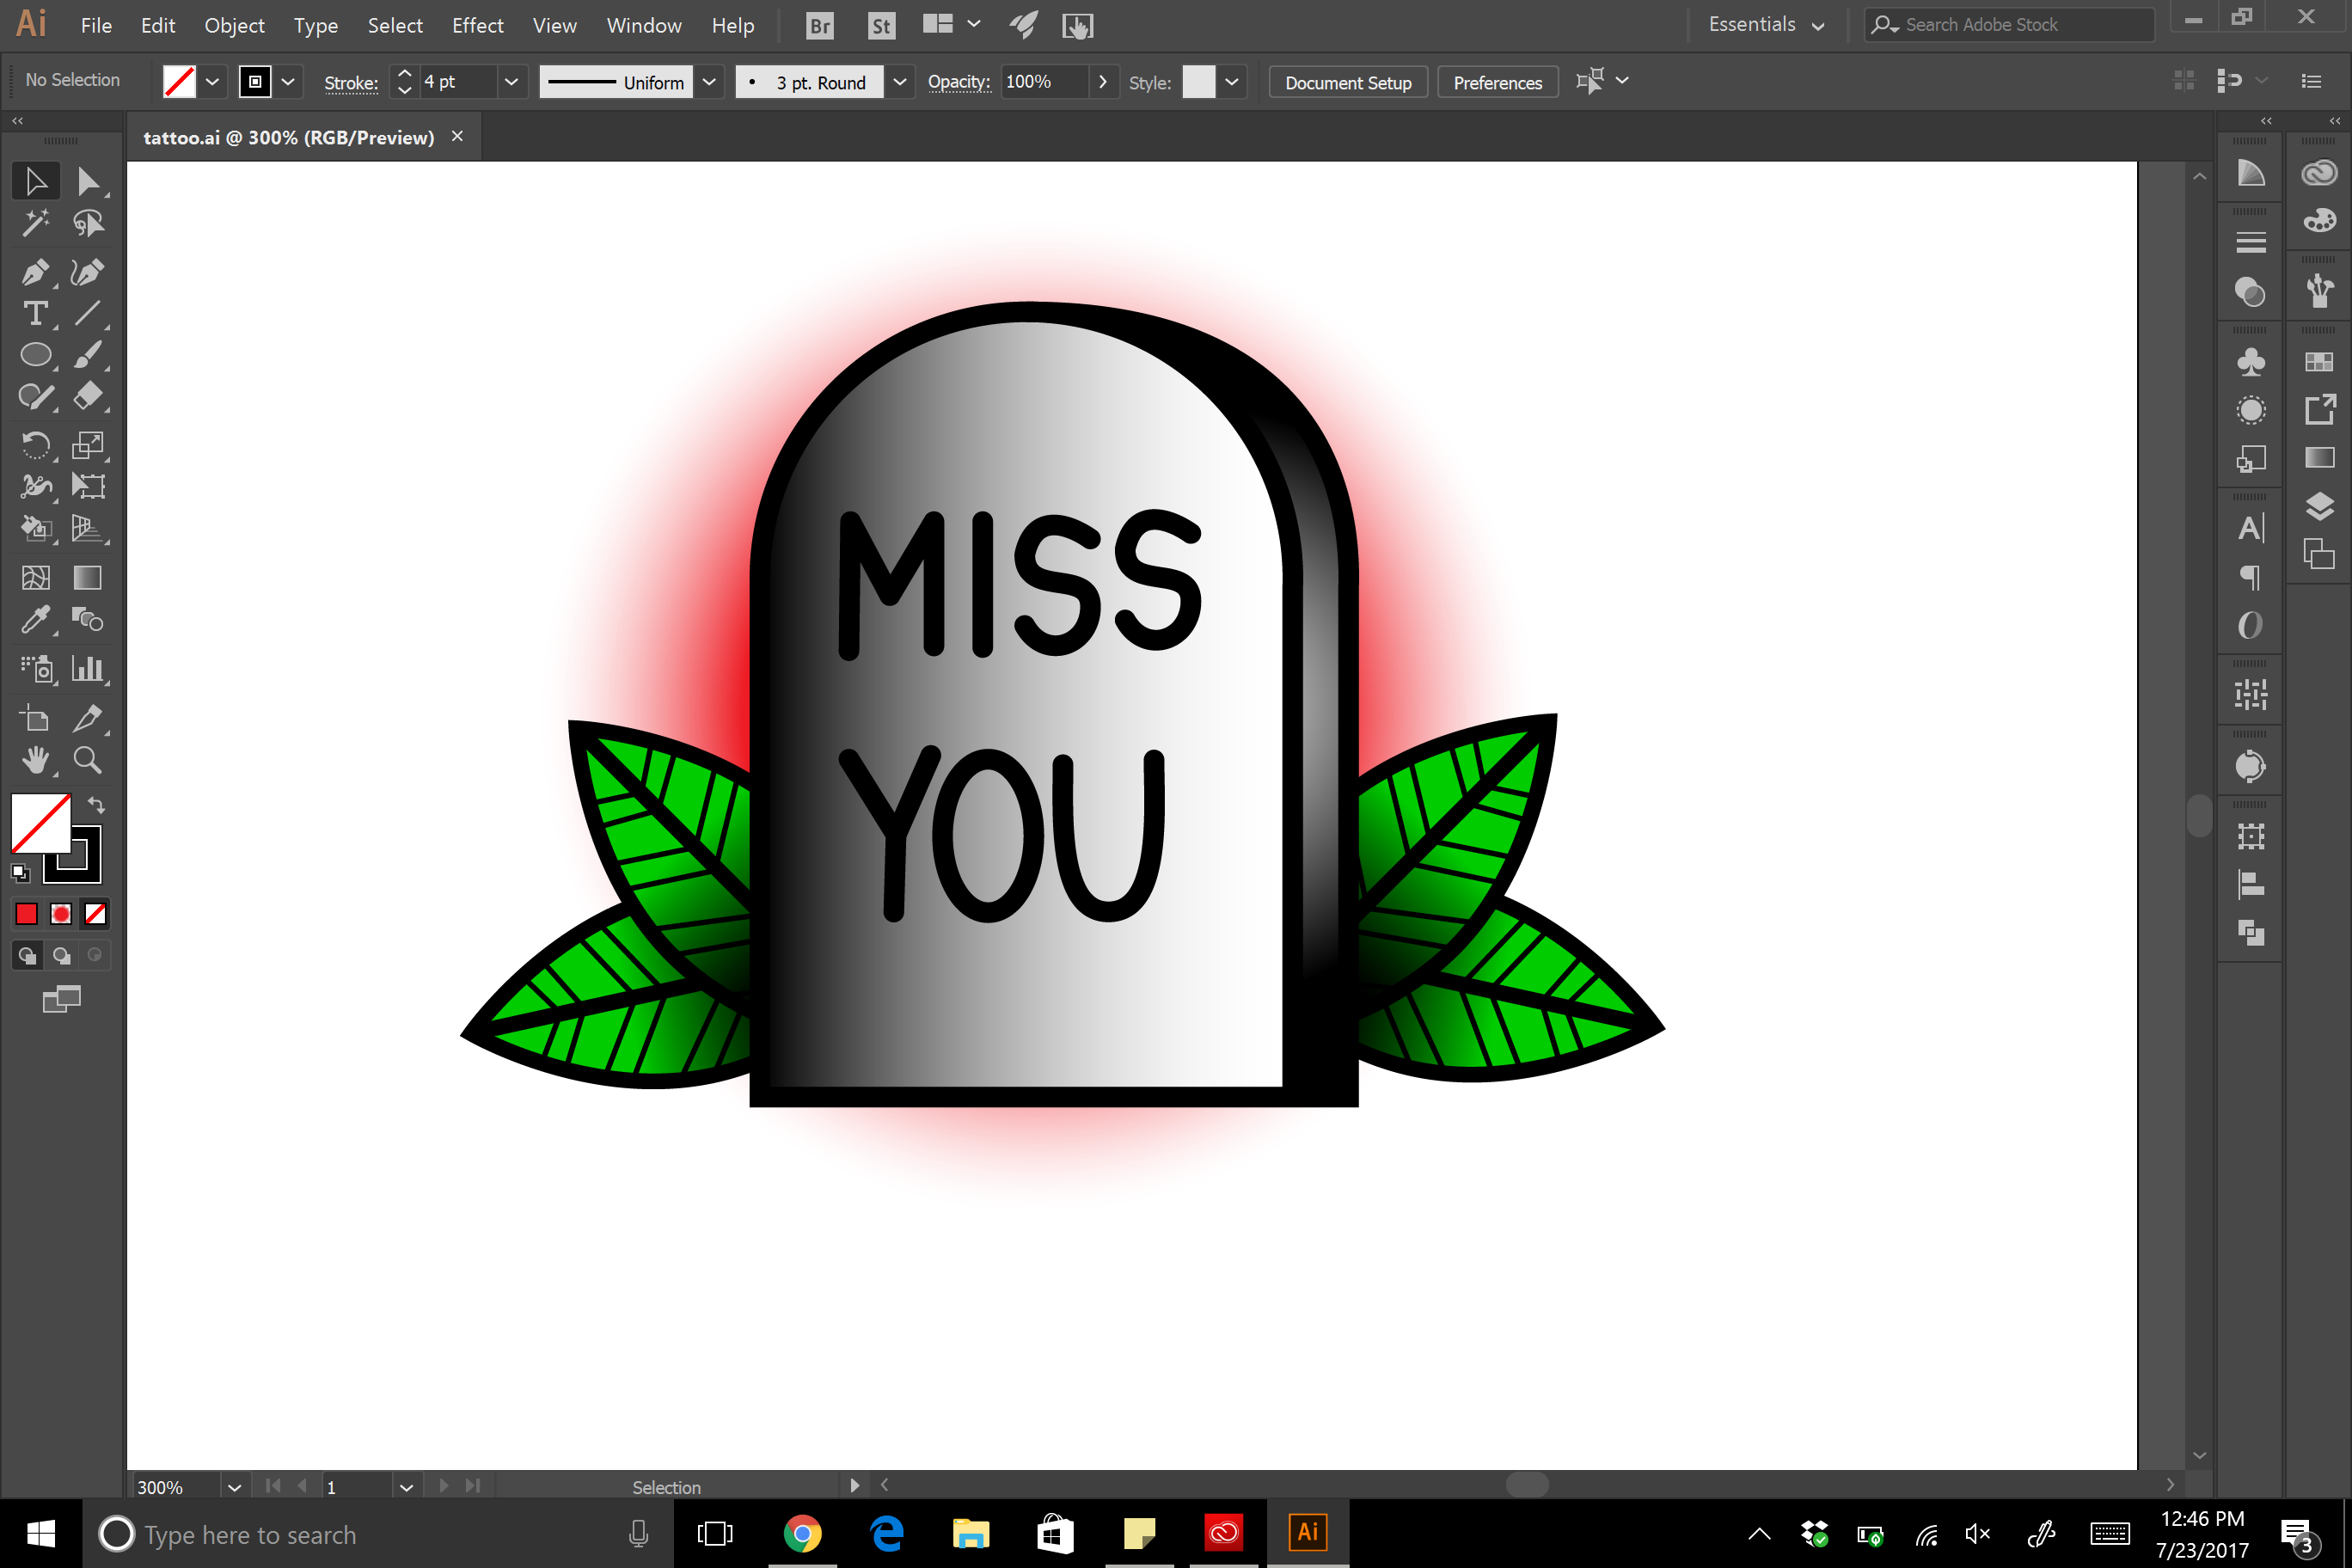Viewport: 2352px width, 1568px height.
Task: Select the Line Segment tool
Action: [88, 313]
